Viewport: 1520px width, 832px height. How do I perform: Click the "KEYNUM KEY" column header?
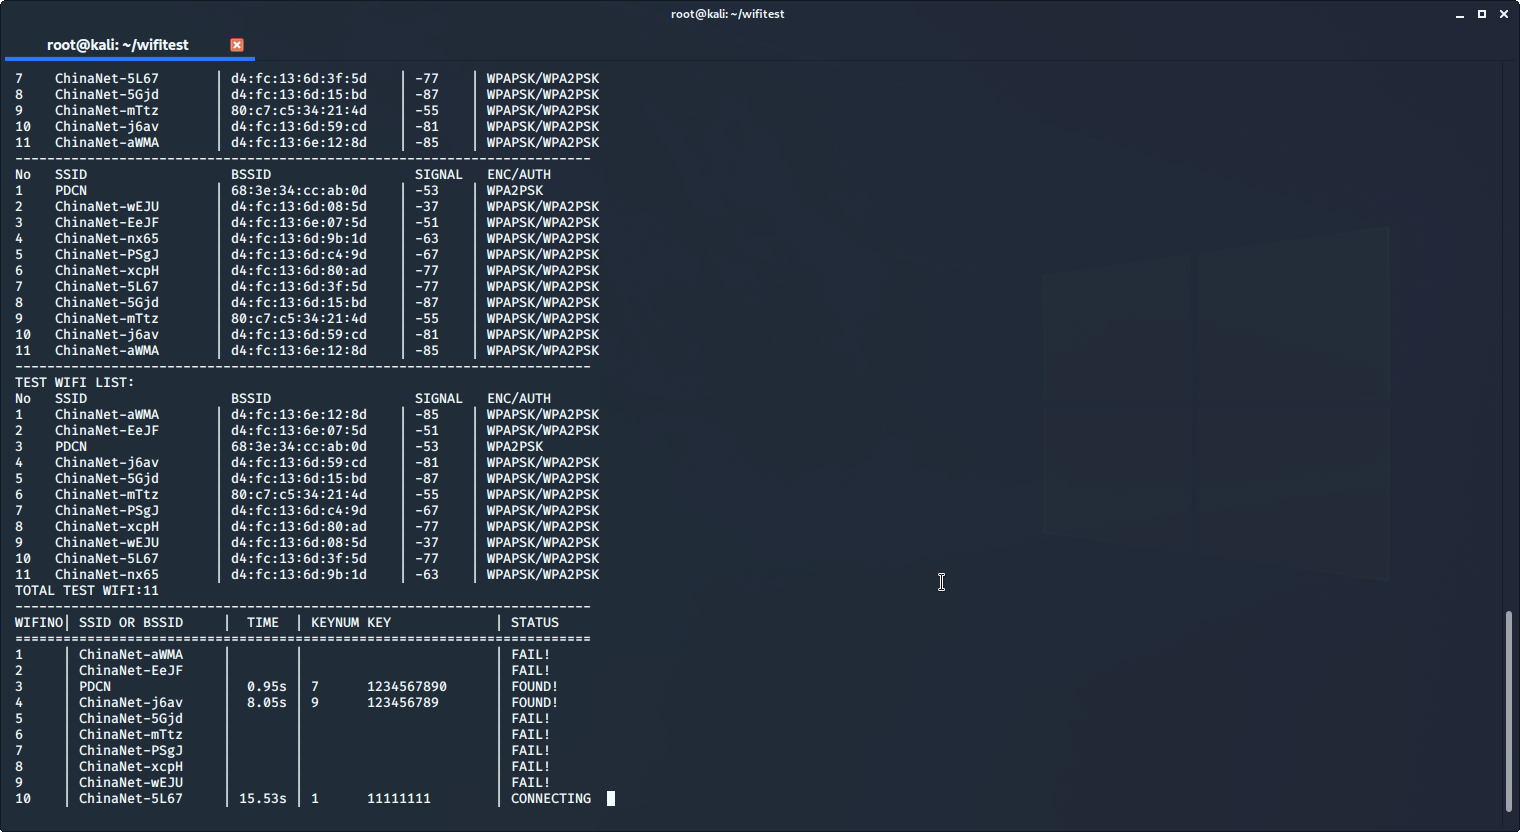coord(351,622)
